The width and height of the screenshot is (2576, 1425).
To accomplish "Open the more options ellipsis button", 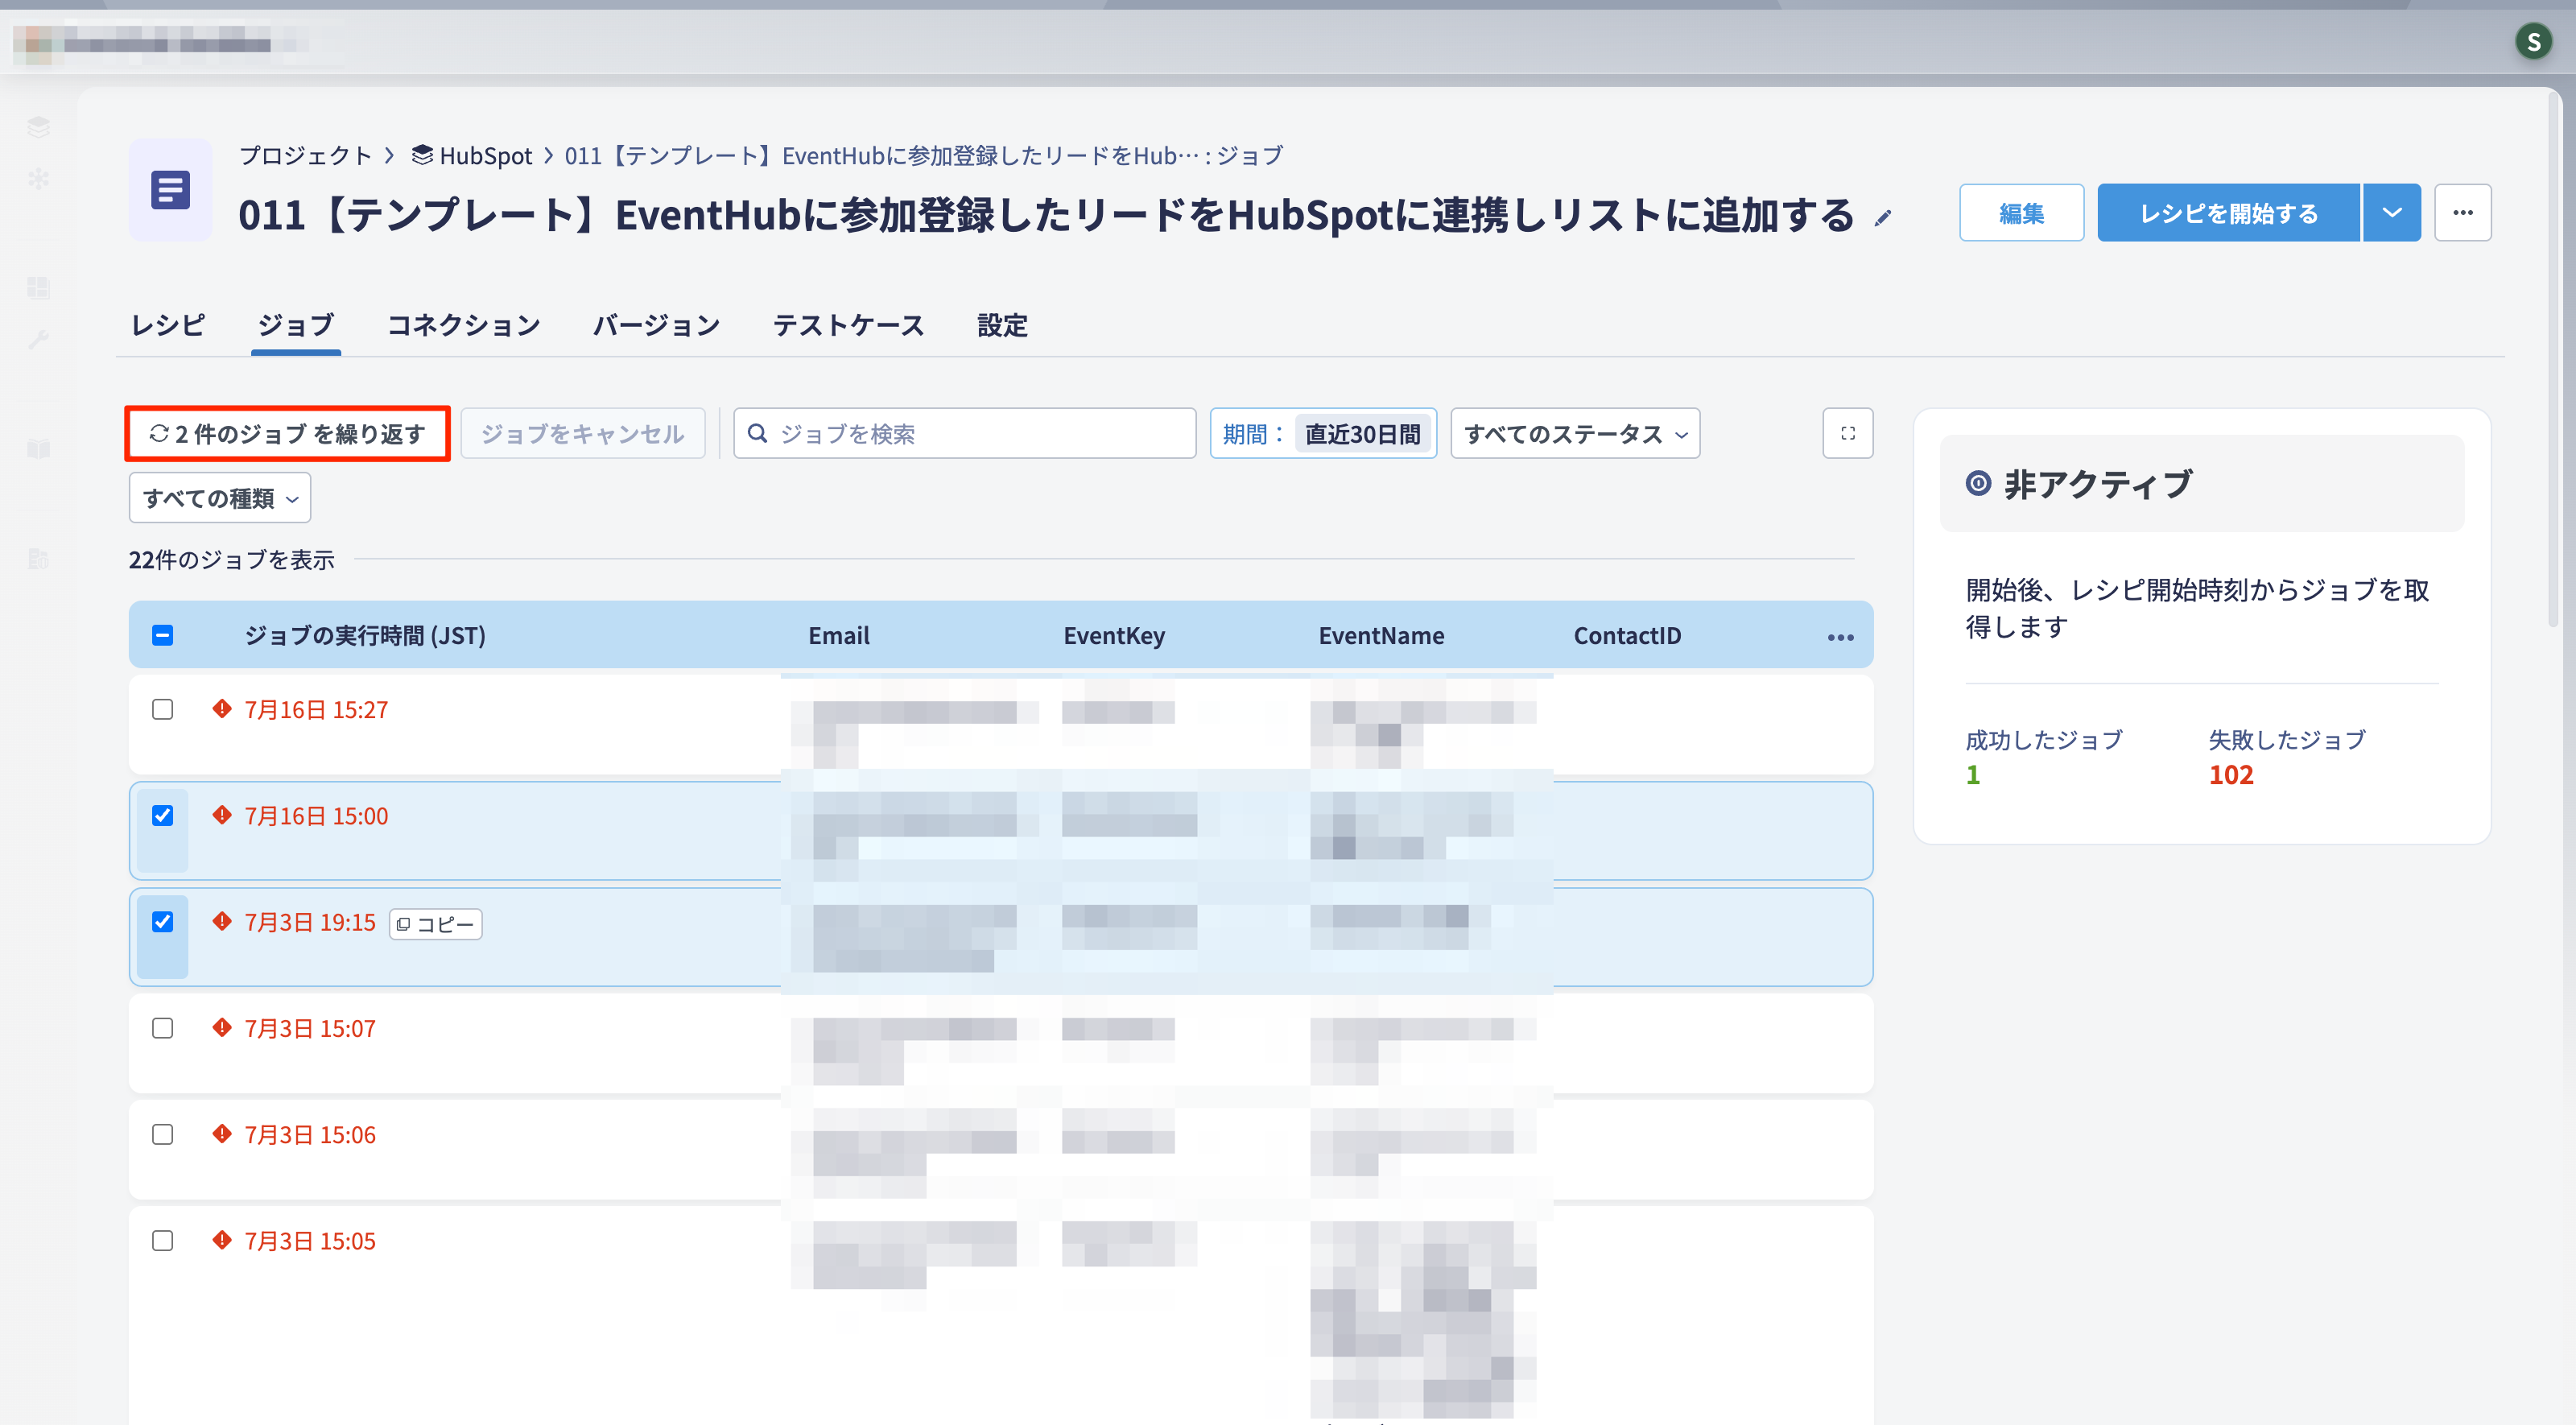I will click(x=2462, y=212).
